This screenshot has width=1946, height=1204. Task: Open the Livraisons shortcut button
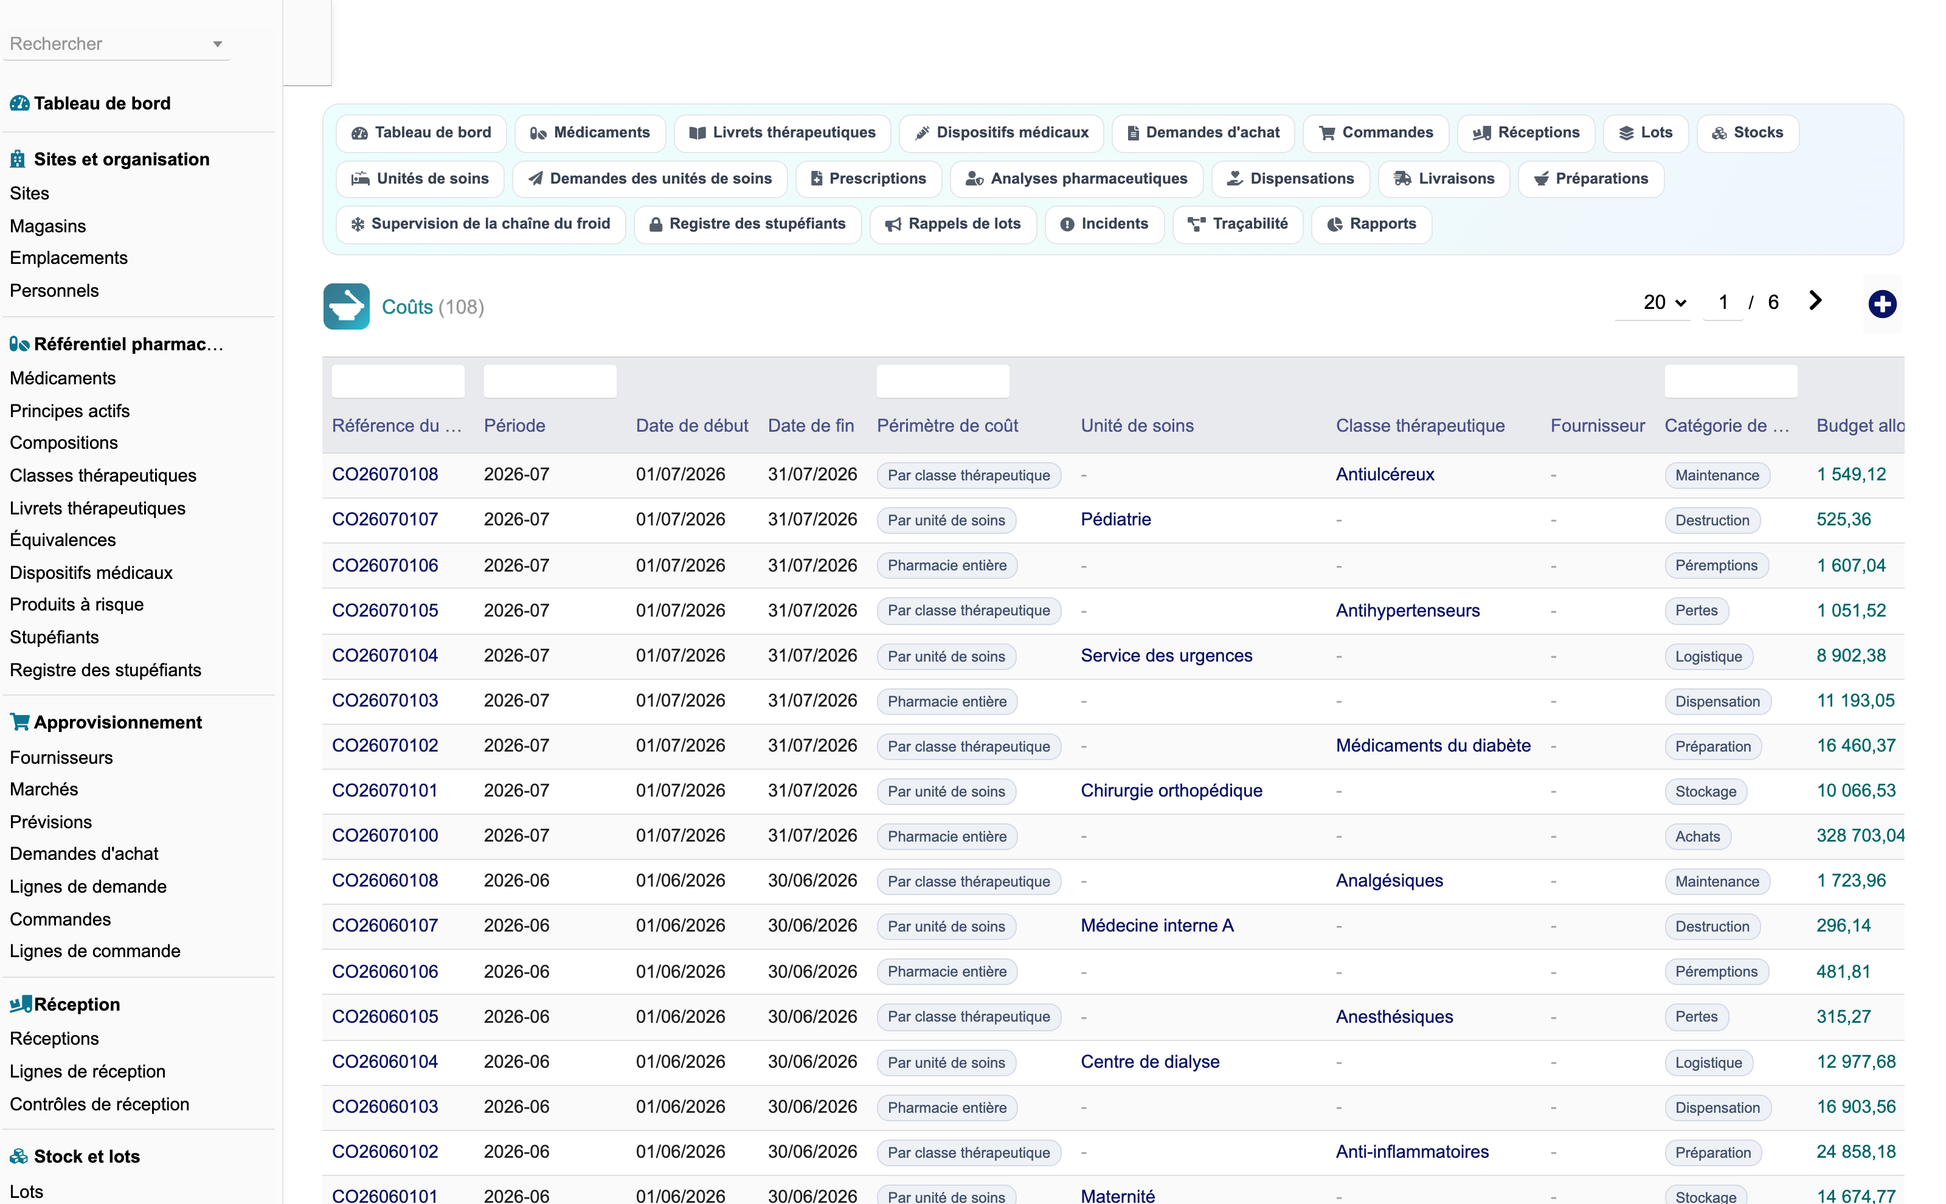[x=1444, y=179]
